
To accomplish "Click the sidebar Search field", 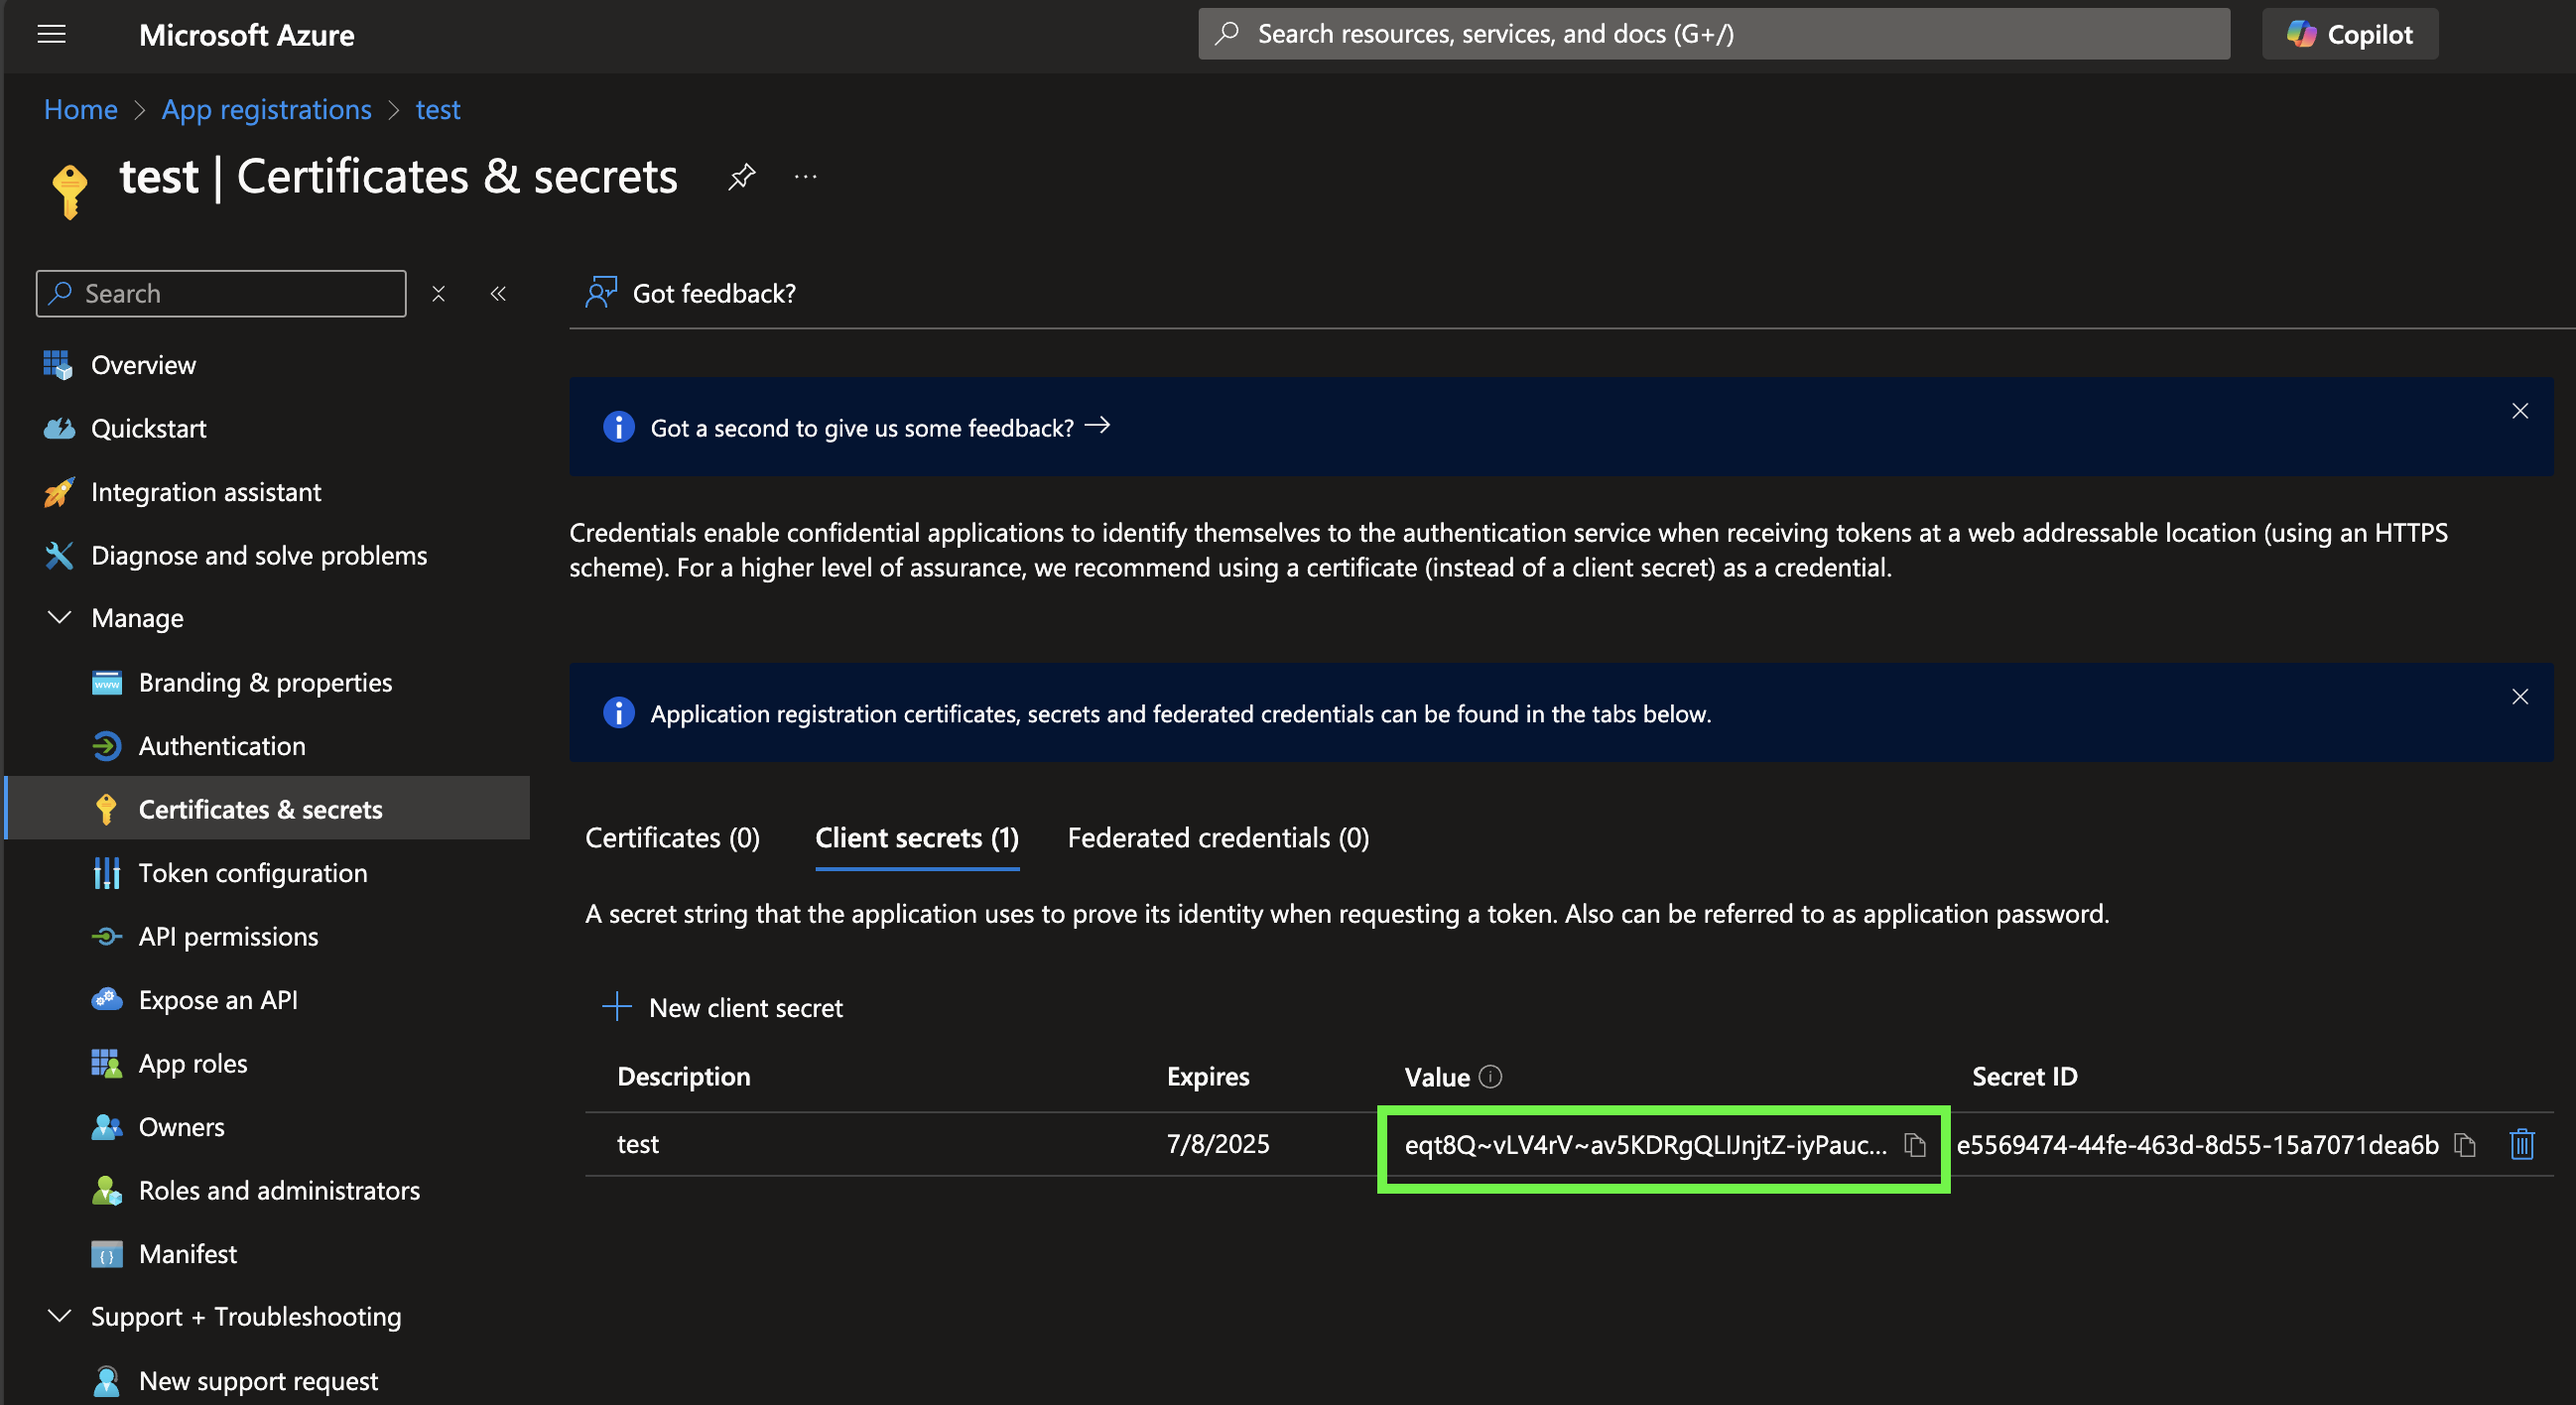I will coord(221,293).
